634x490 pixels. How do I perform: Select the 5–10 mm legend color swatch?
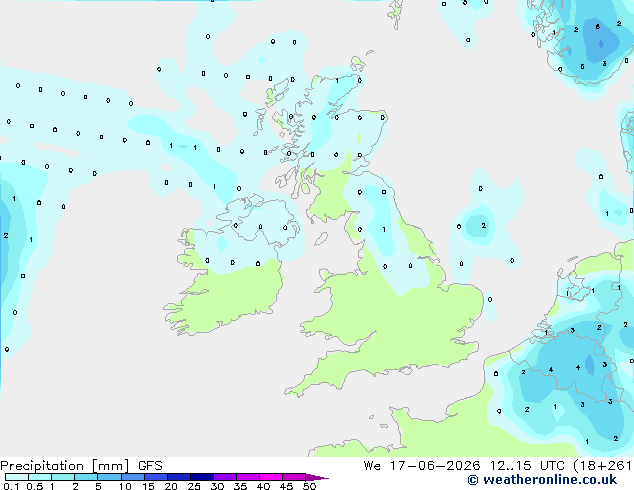tap(109, 477)
